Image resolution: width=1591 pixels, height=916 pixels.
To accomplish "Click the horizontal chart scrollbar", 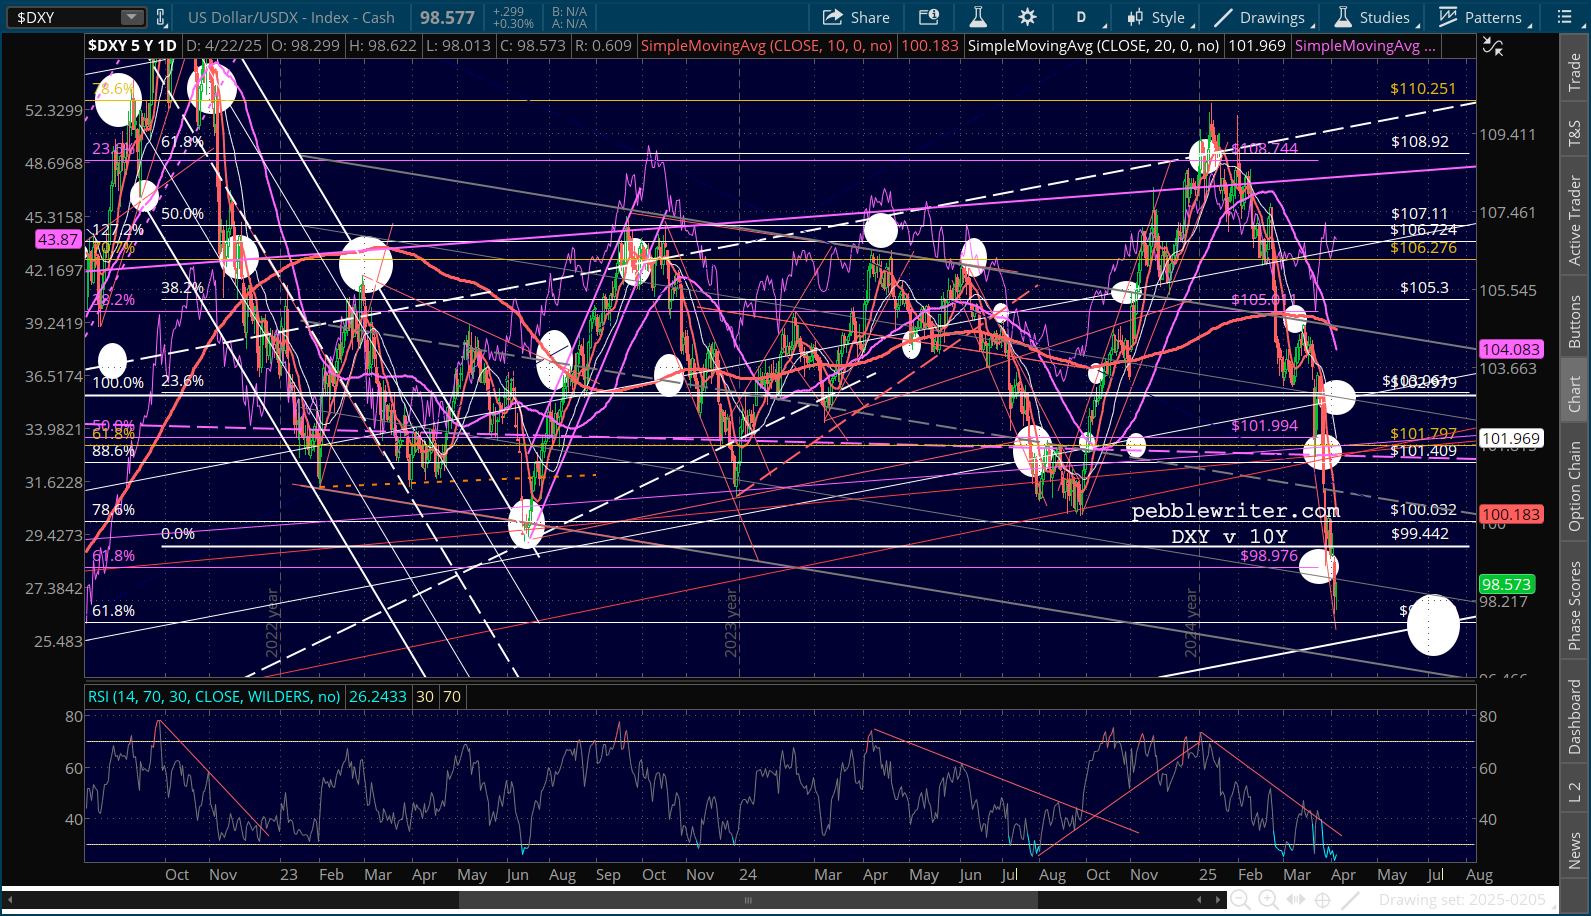I will (747, 900).
